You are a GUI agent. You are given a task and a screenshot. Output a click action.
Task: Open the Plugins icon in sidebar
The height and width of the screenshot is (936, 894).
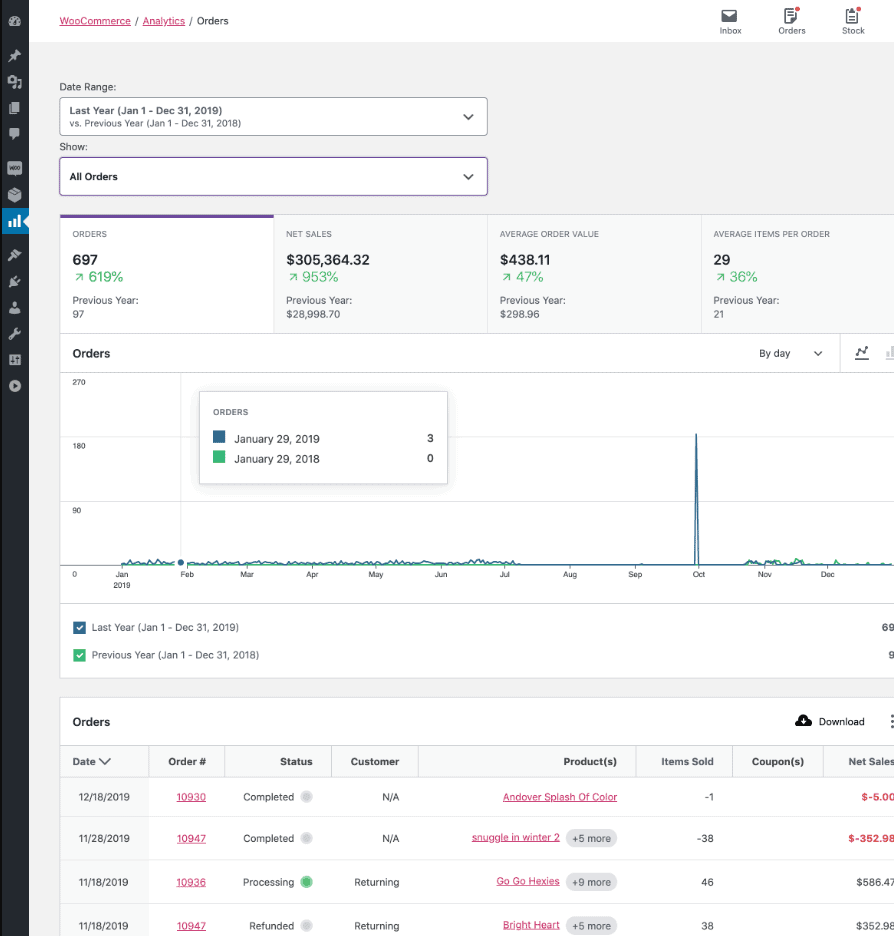14,281
